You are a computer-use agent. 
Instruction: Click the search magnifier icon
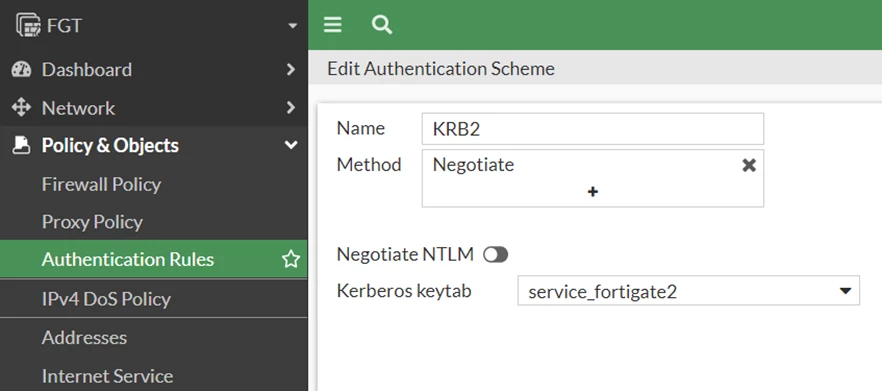(x=381, y=25)
